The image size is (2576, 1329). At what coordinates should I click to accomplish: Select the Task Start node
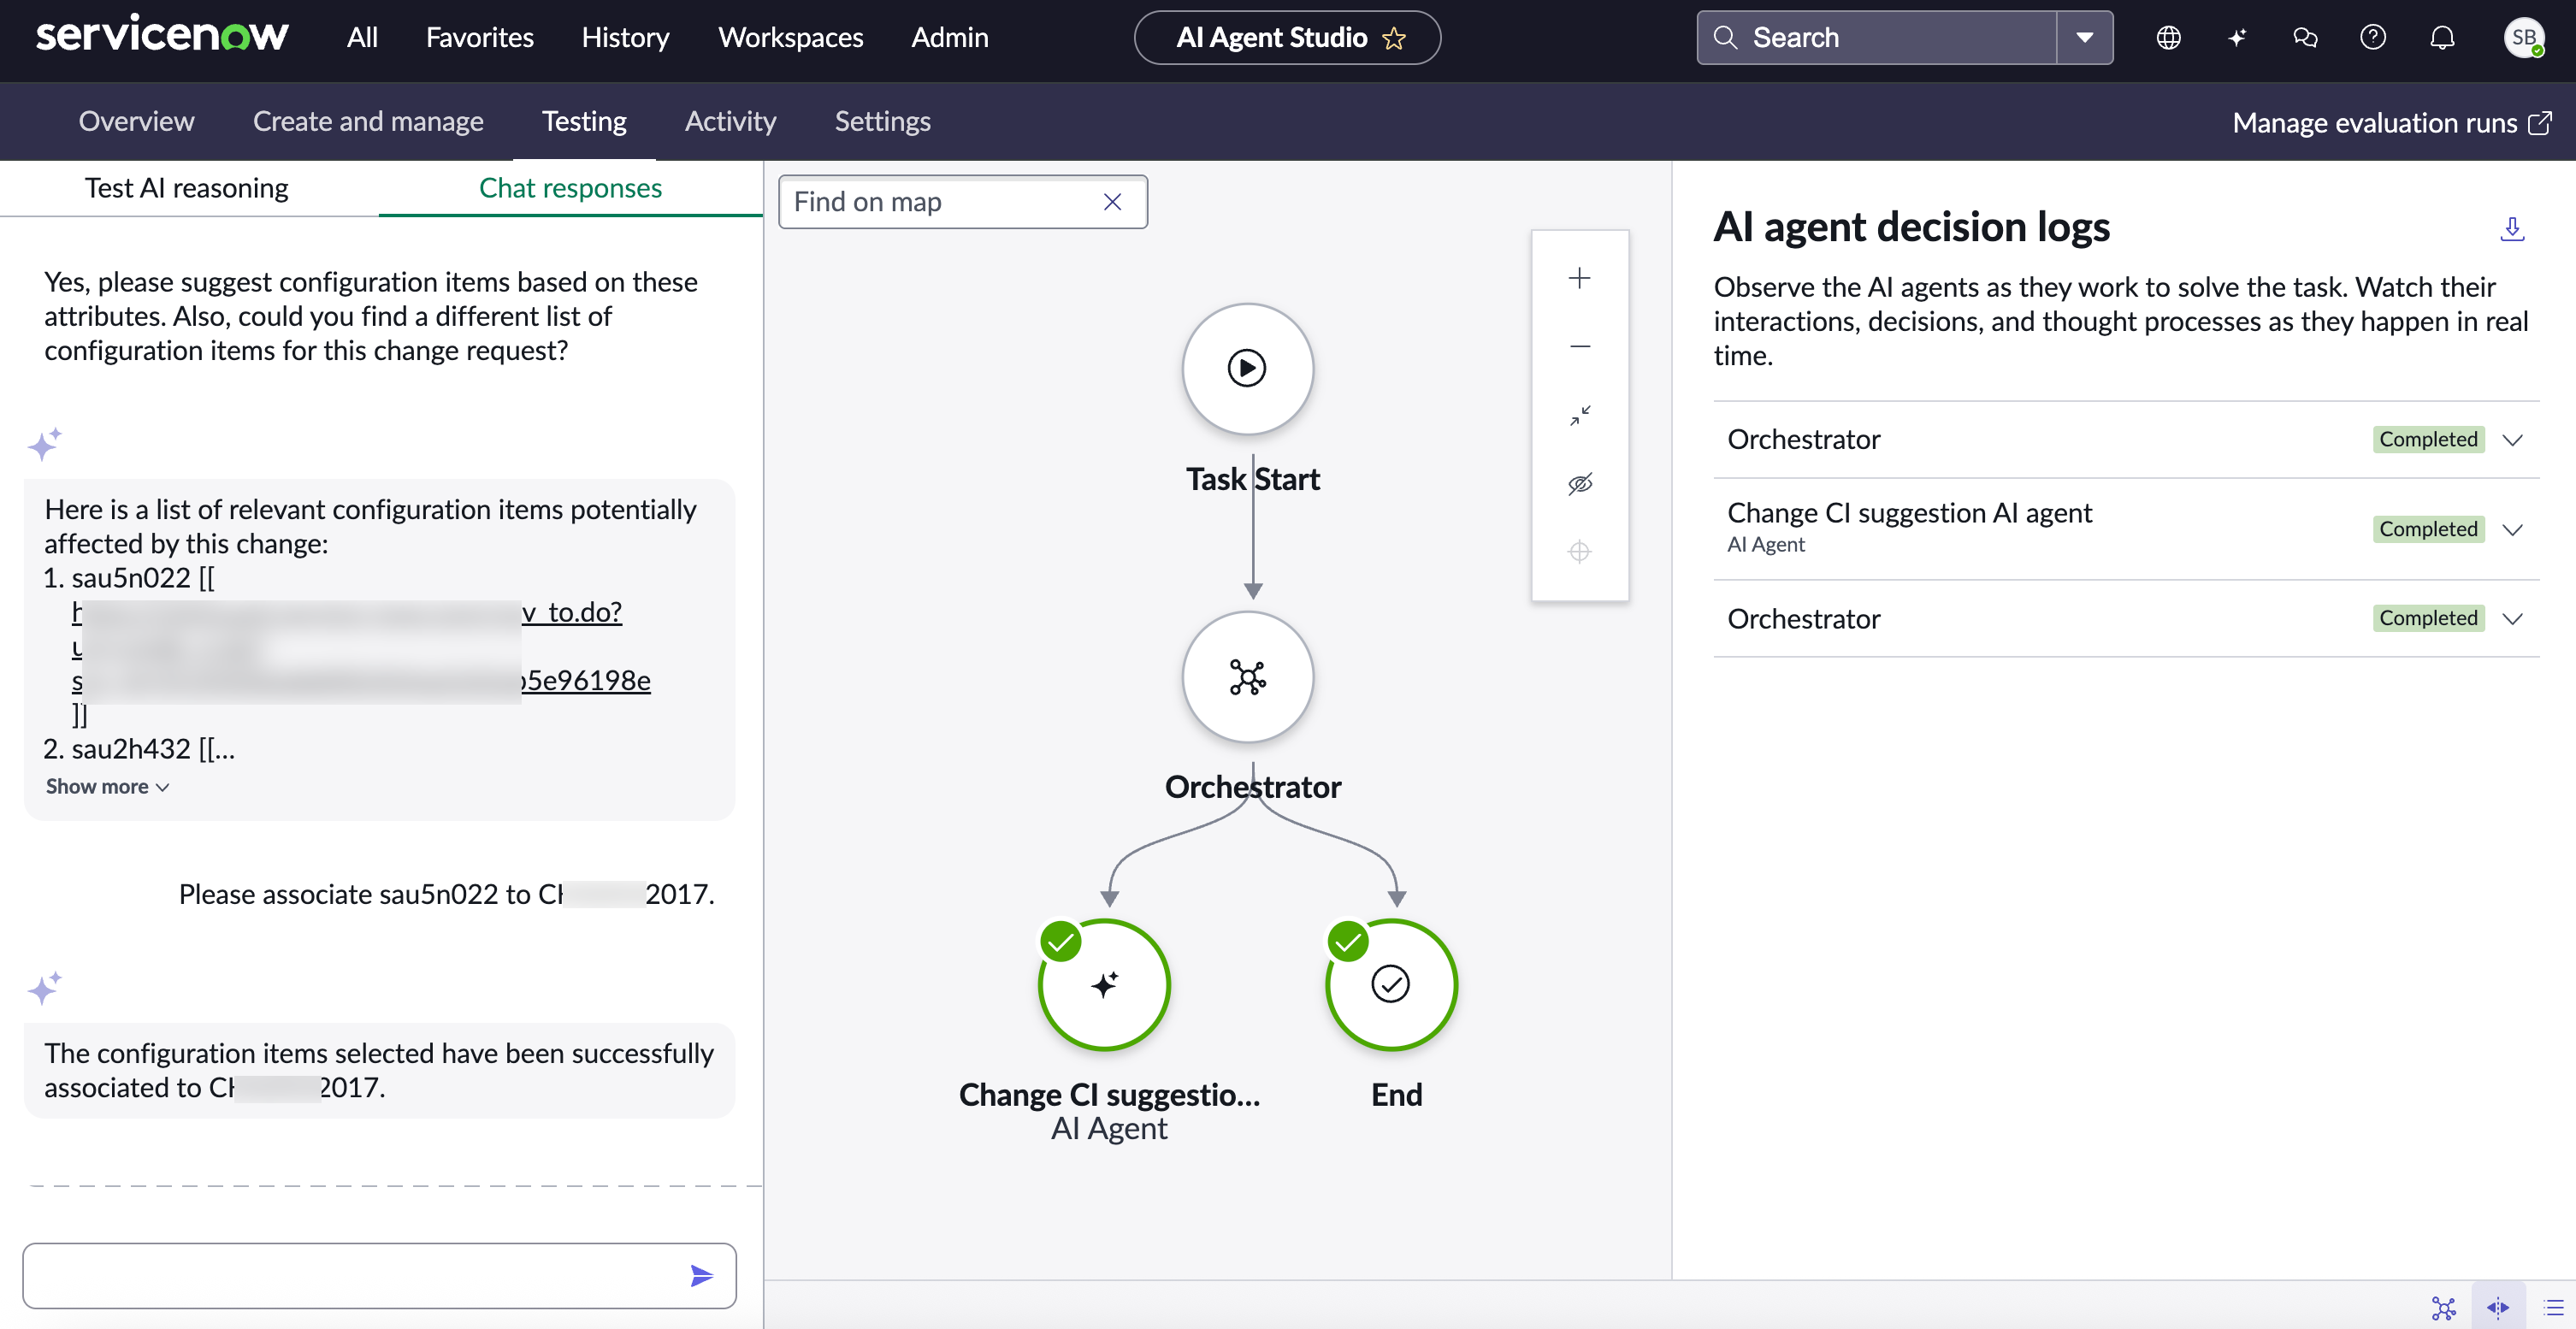tap(1247, 368)
